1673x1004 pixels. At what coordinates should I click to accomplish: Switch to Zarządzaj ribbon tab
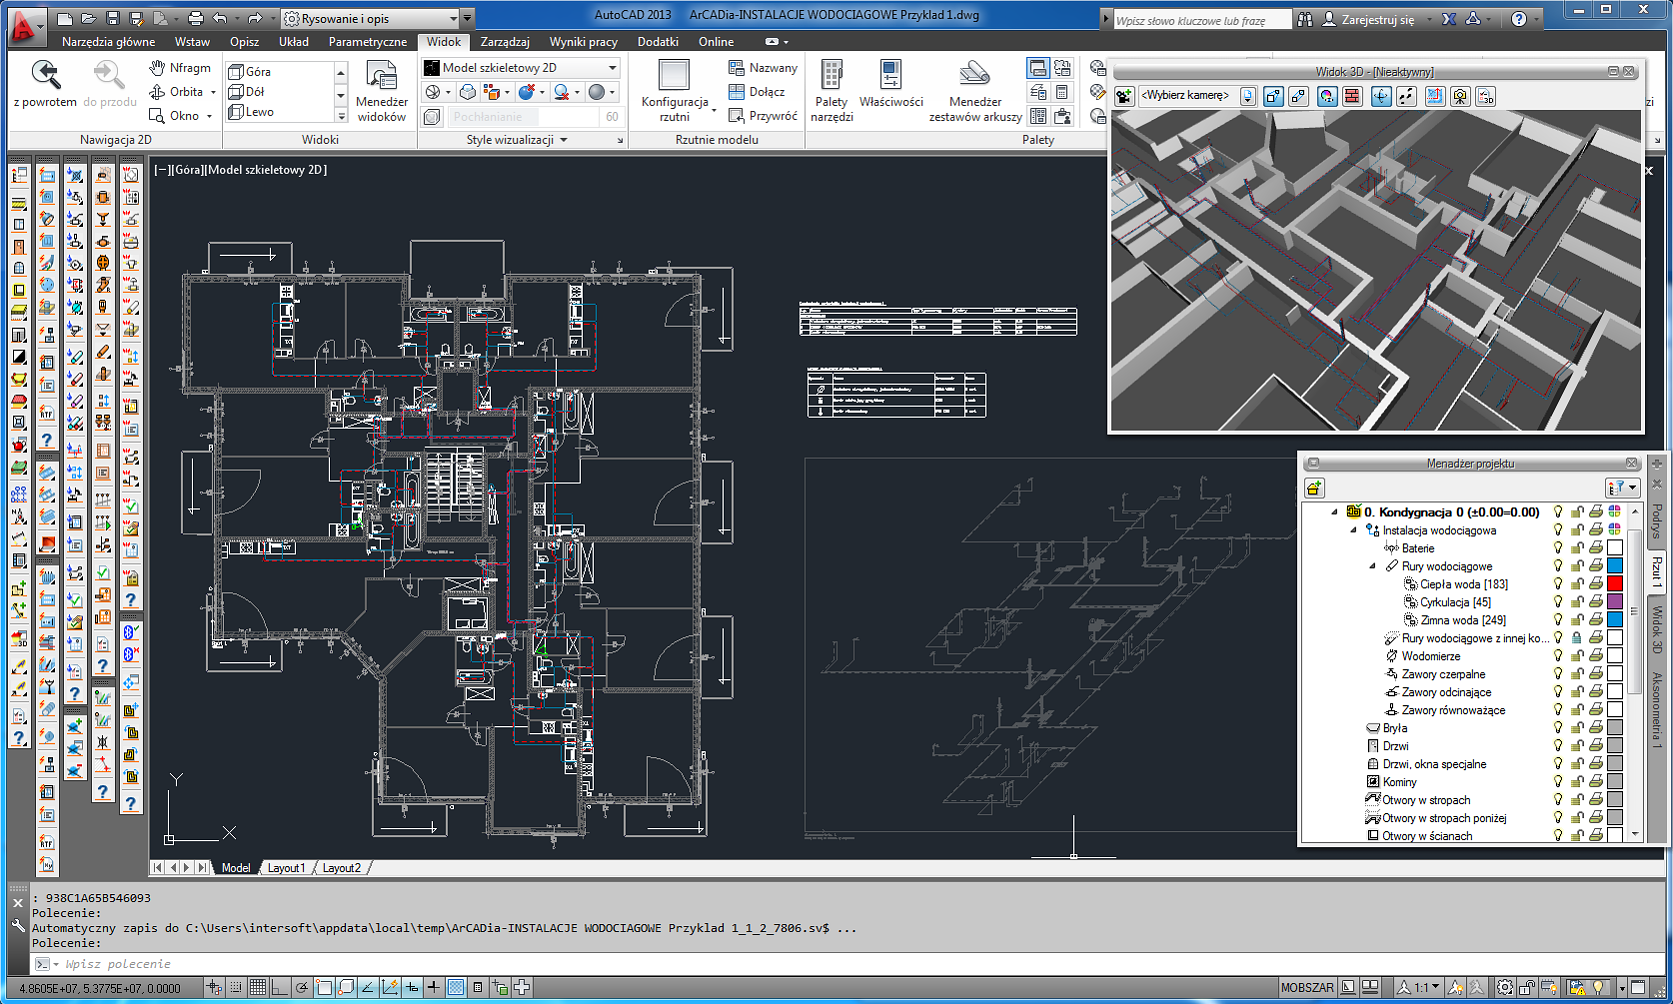(x=505, y=42)
